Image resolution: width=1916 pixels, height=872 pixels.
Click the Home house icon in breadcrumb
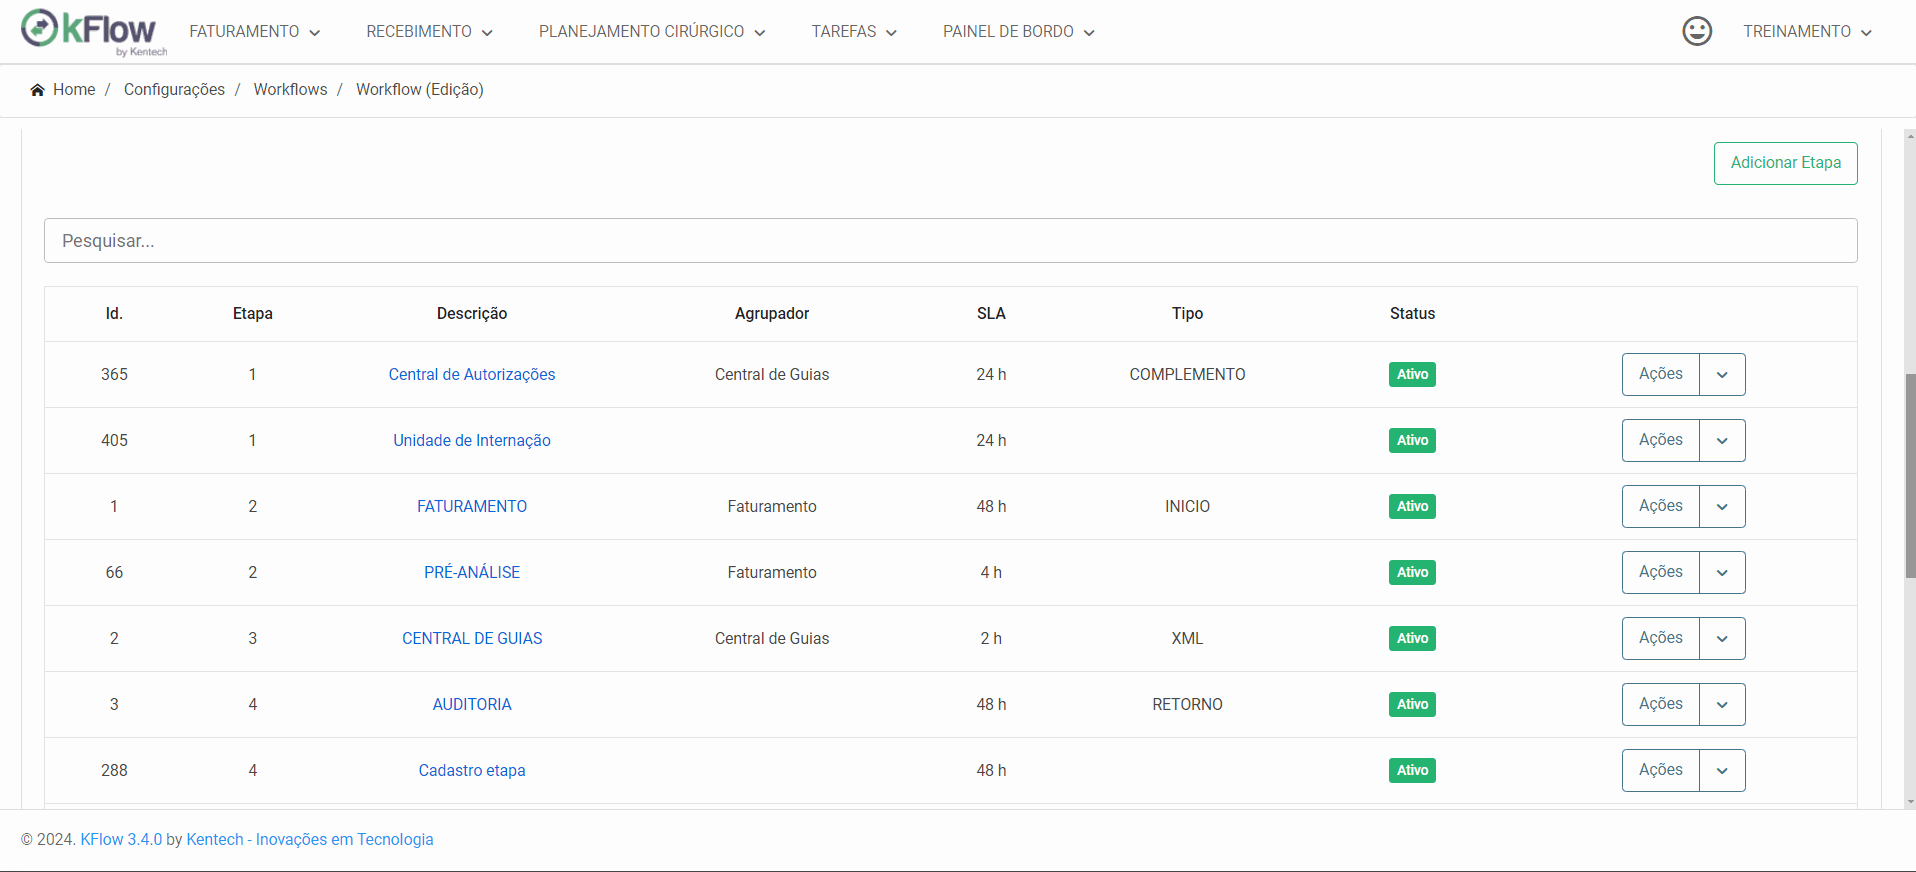click(x=38, y=90)
